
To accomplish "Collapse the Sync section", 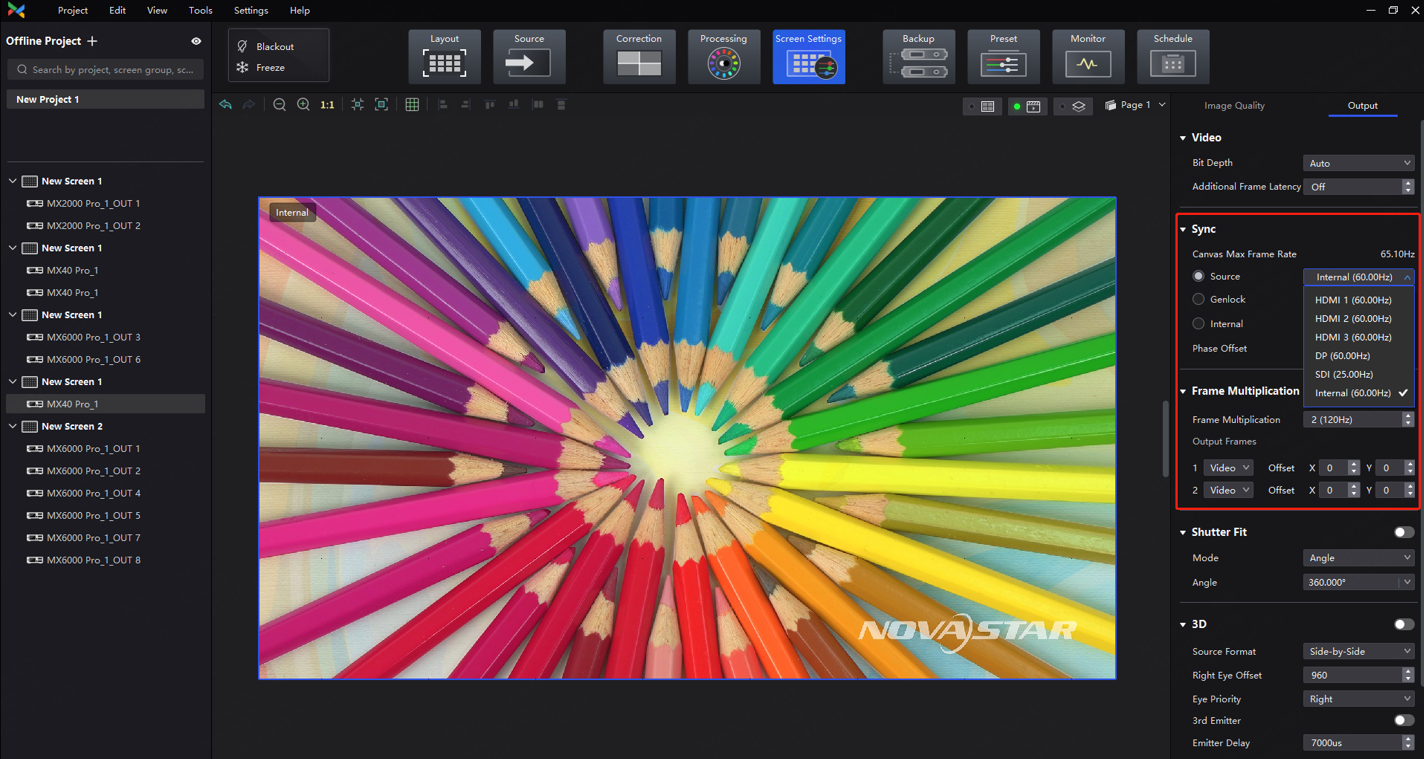I will (x=1183, y=229).
